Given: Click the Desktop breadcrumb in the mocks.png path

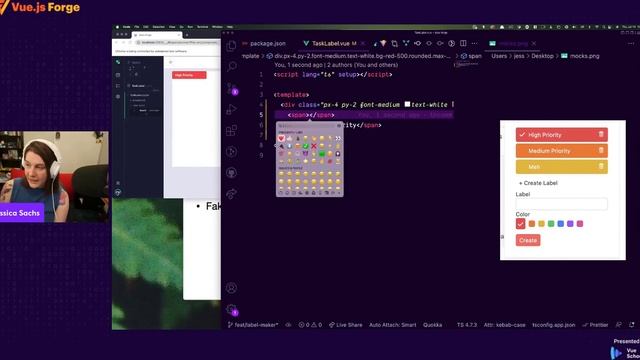Looking at the screenshot, I should 542,56.
